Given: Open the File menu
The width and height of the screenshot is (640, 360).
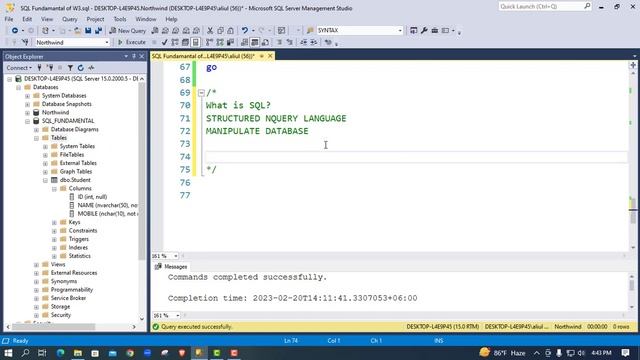Looking at the screenshot, I should click(9, 19).
